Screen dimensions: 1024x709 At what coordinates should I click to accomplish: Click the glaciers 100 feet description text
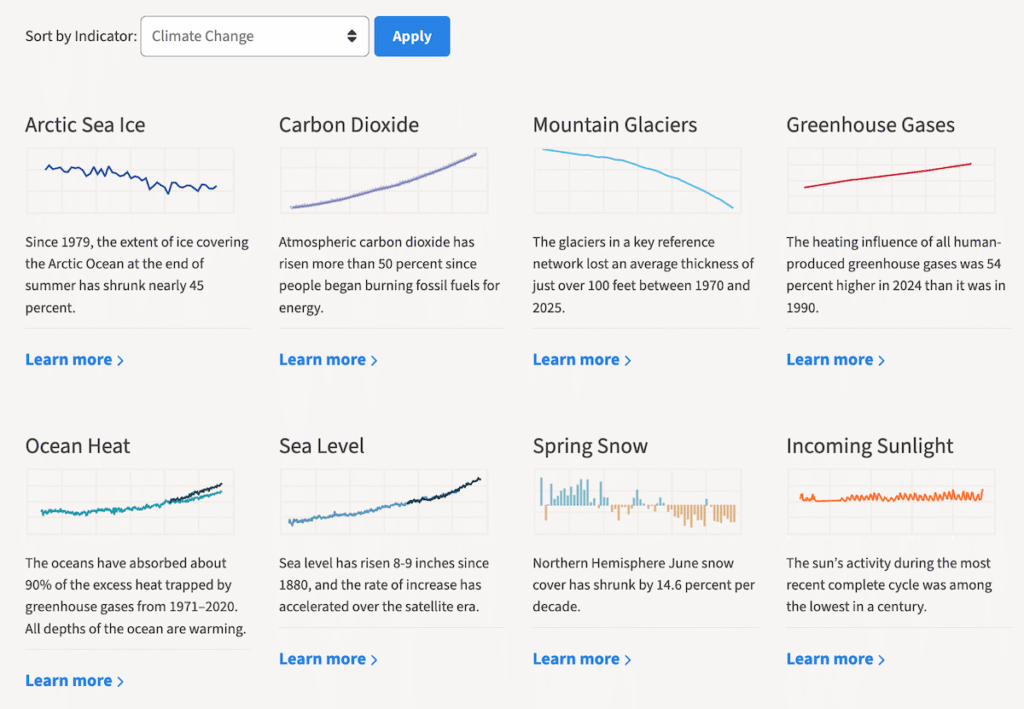pyautogui.click(x=643, y=275)
